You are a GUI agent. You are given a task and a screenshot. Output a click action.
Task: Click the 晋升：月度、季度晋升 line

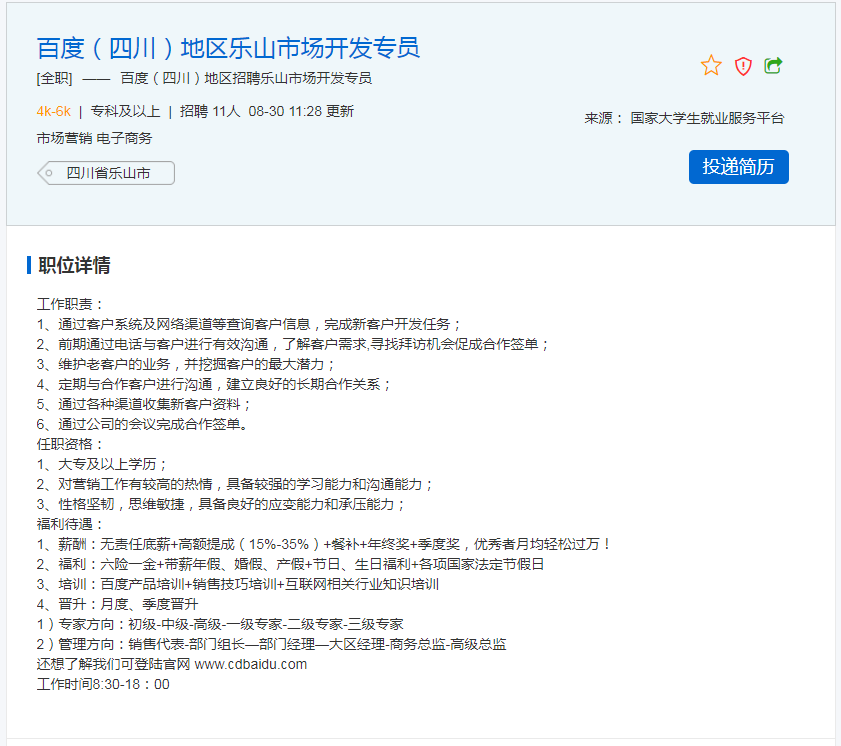coord(117,604)
